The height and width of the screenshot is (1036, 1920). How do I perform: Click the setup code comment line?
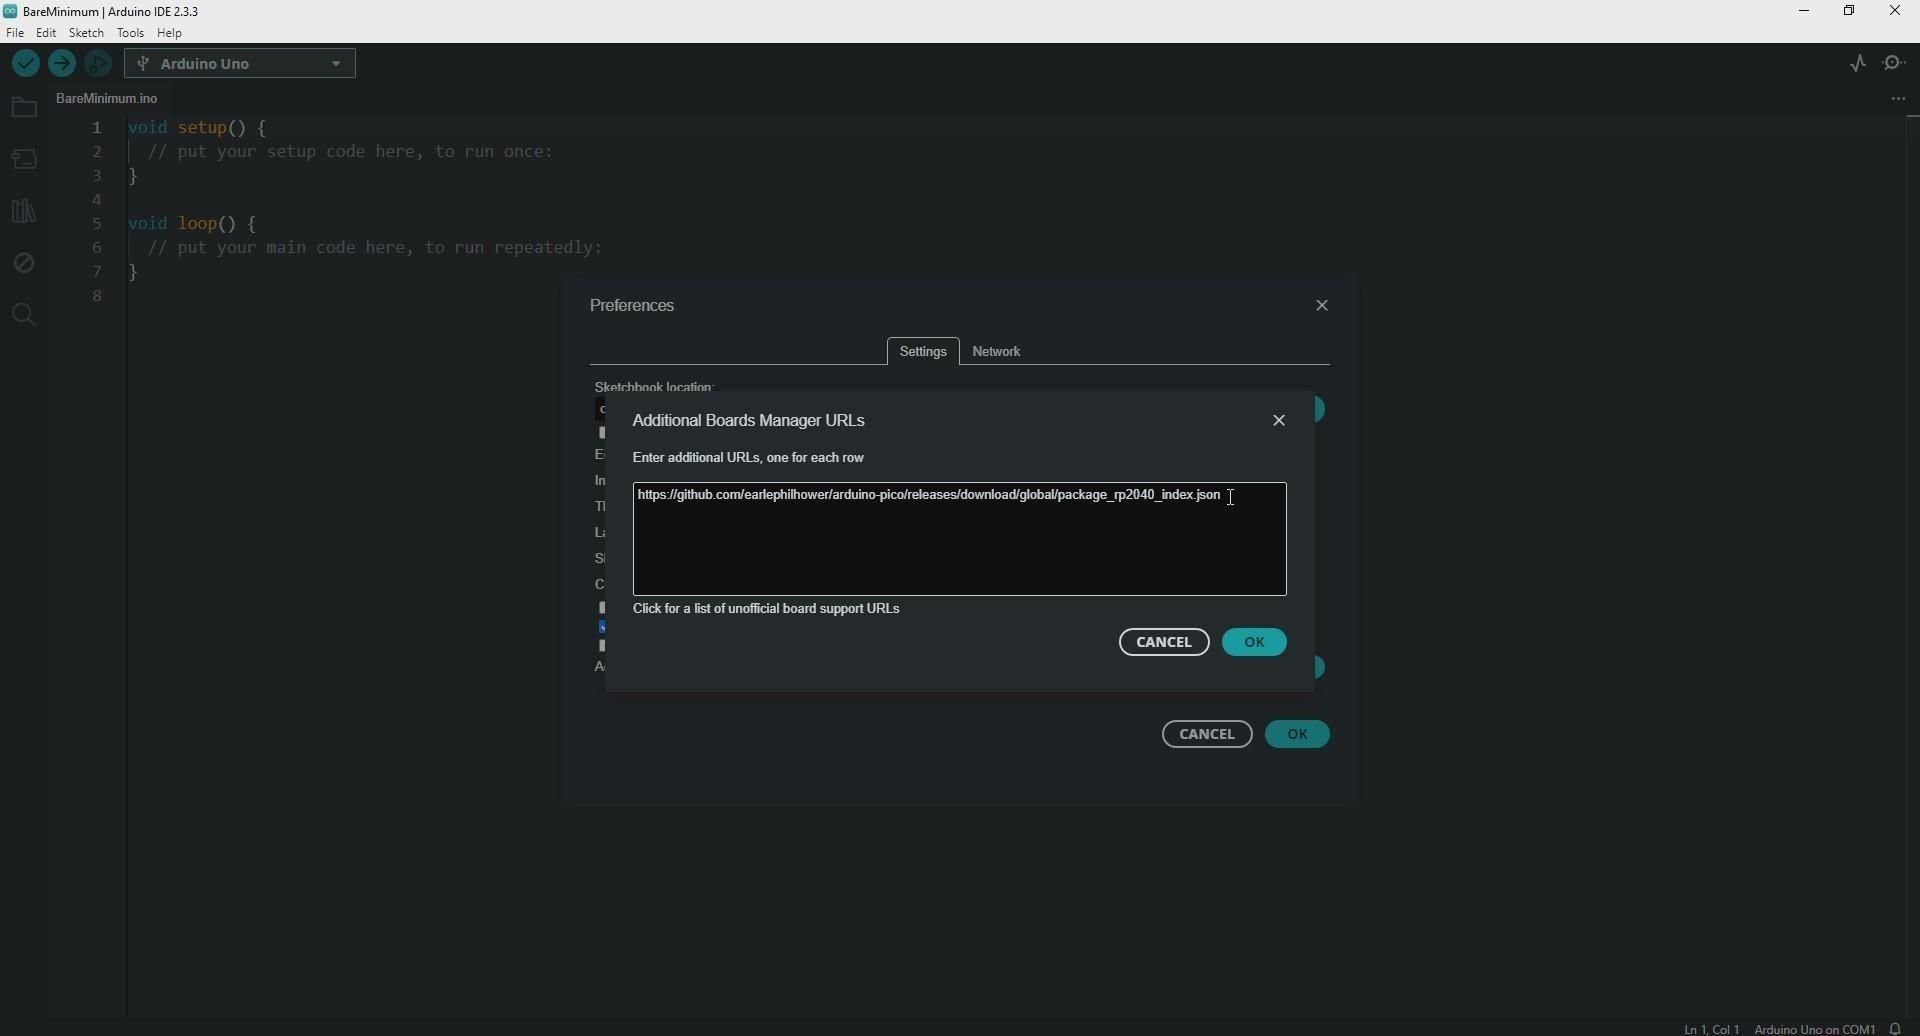pyautogui.click(x=350, y=153)
